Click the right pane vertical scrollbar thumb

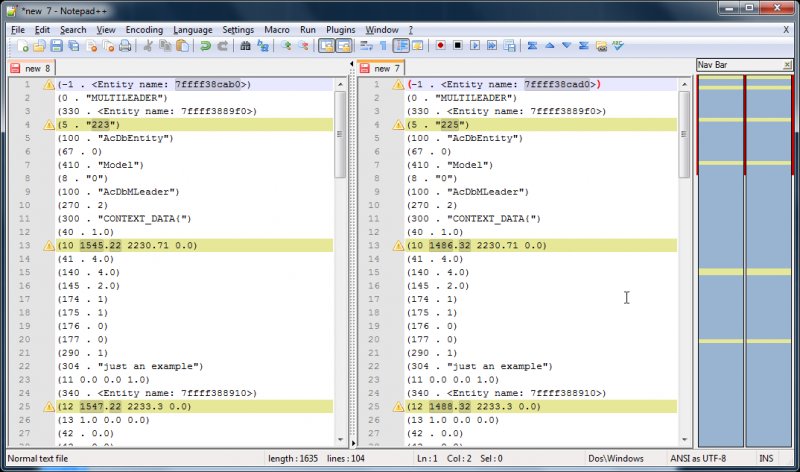click(x=684, y=135)
